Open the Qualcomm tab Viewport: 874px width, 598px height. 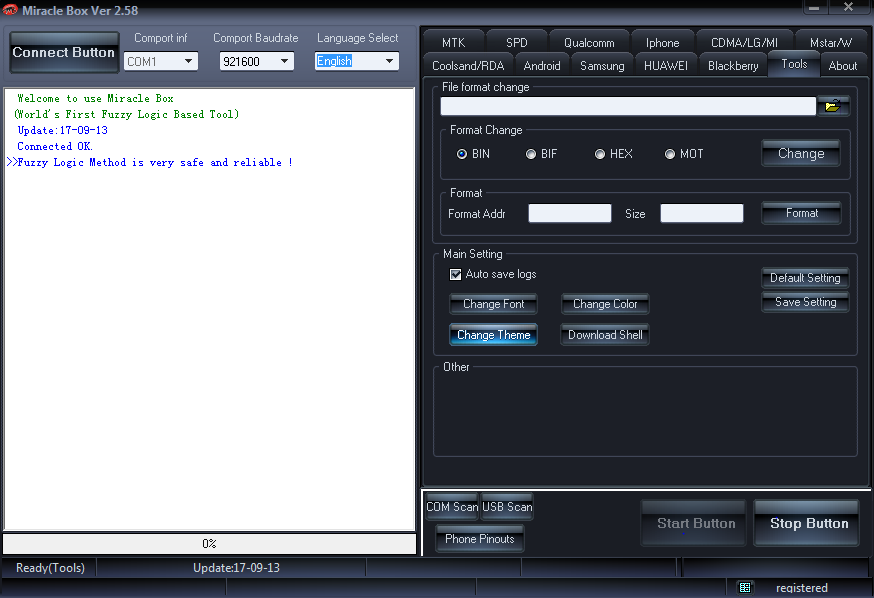pos(589,42)
